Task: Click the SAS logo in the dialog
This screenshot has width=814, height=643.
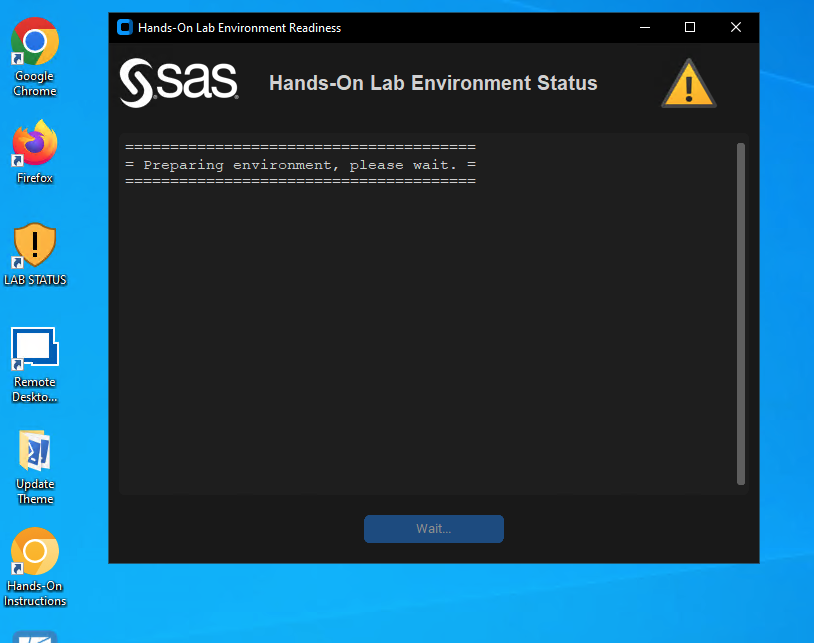Action: pyautogui.click(x=178, y=83)
